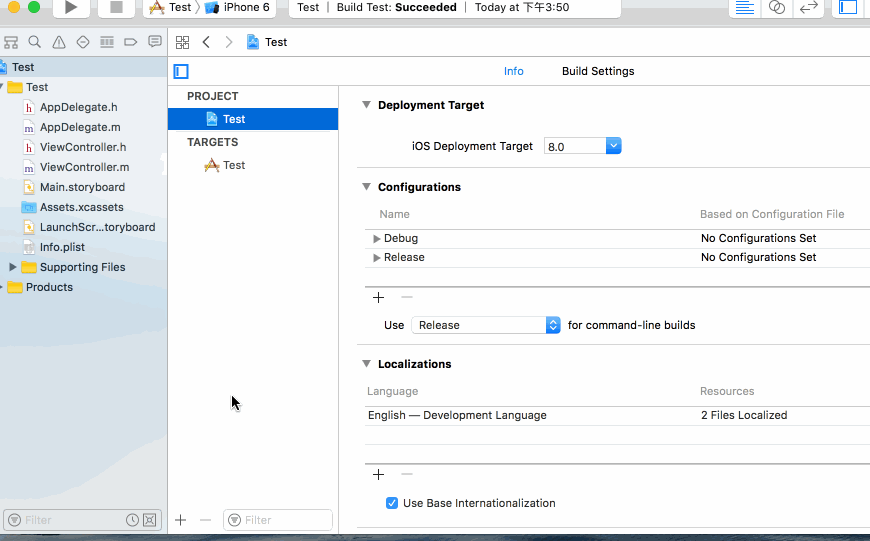The image size is (870, 541).
Task: Open the report navigator speech bubble icon
Action: [x=155, y=42]
